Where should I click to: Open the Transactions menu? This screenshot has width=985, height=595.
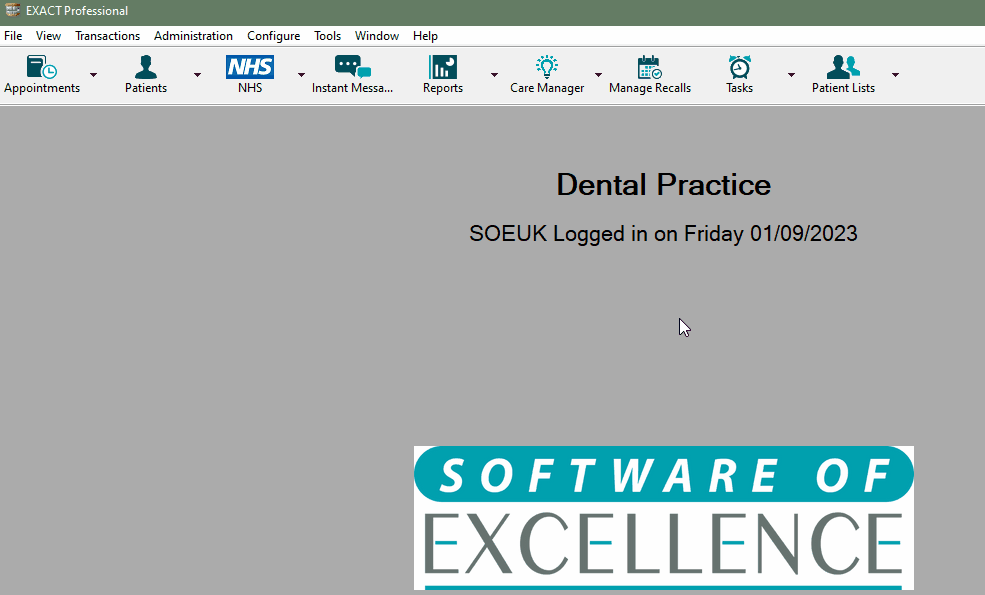tap(107, 36)
